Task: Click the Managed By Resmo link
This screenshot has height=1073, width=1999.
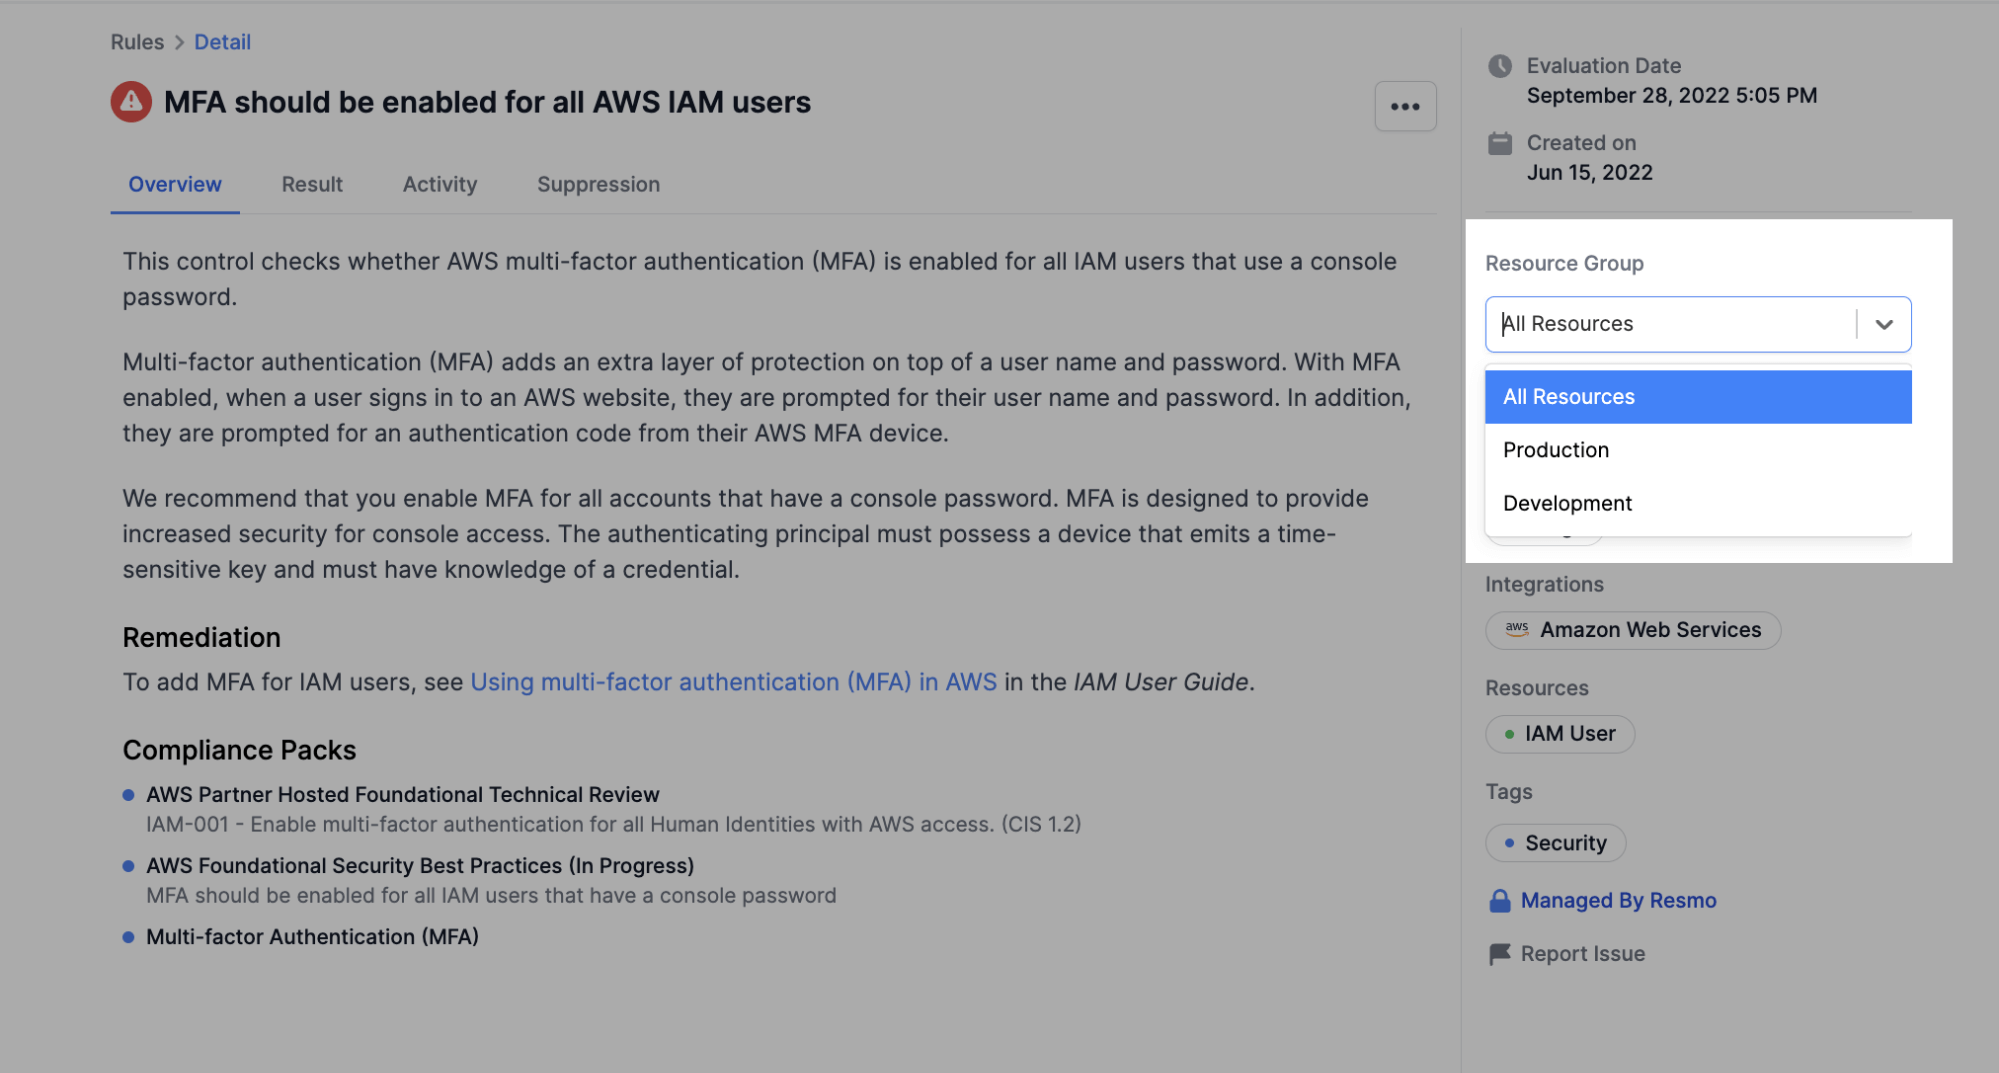Action: tap(1618, 900)
